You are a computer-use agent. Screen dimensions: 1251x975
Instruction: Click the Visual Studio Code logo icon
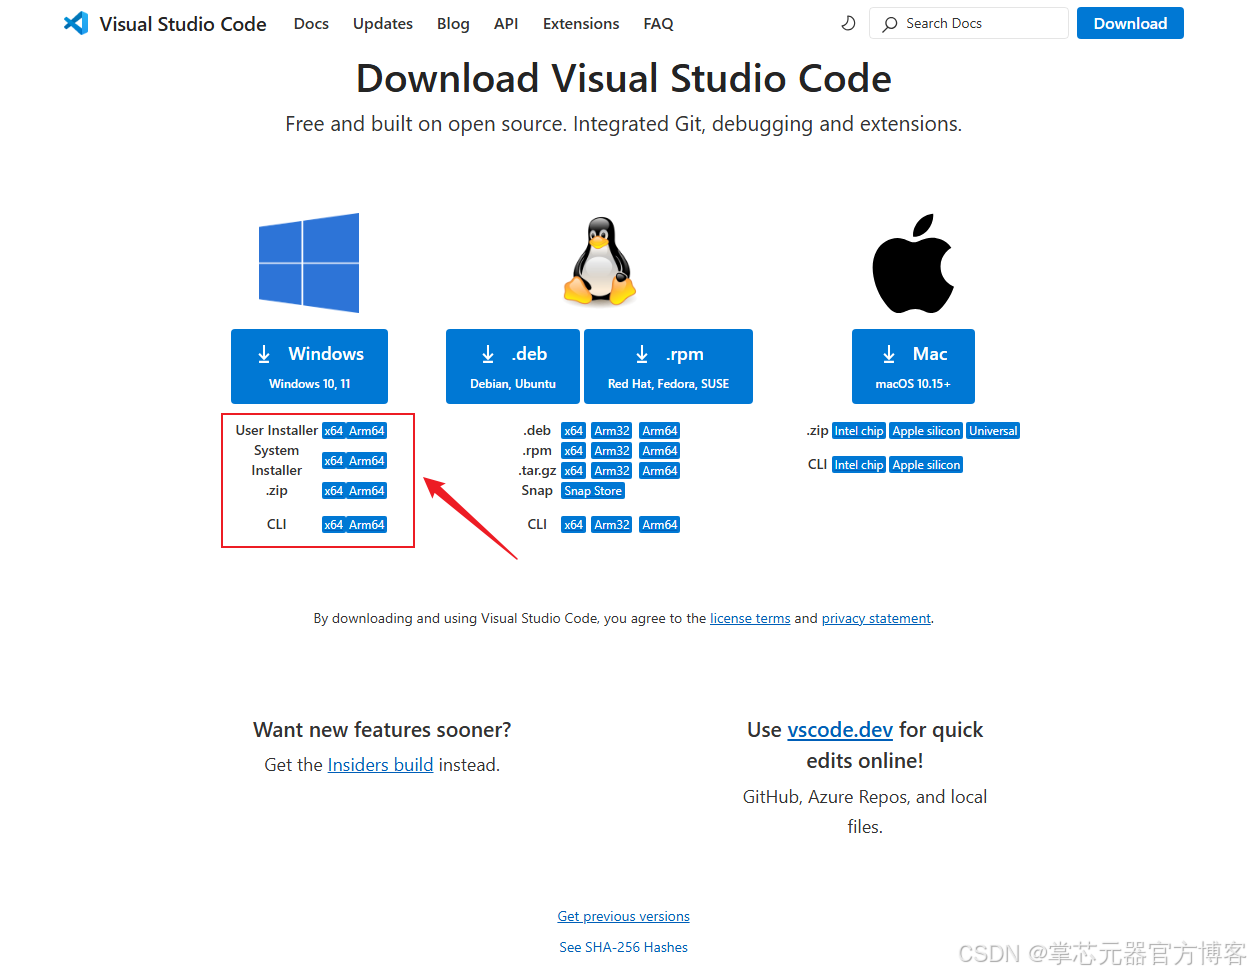point(76,23)
